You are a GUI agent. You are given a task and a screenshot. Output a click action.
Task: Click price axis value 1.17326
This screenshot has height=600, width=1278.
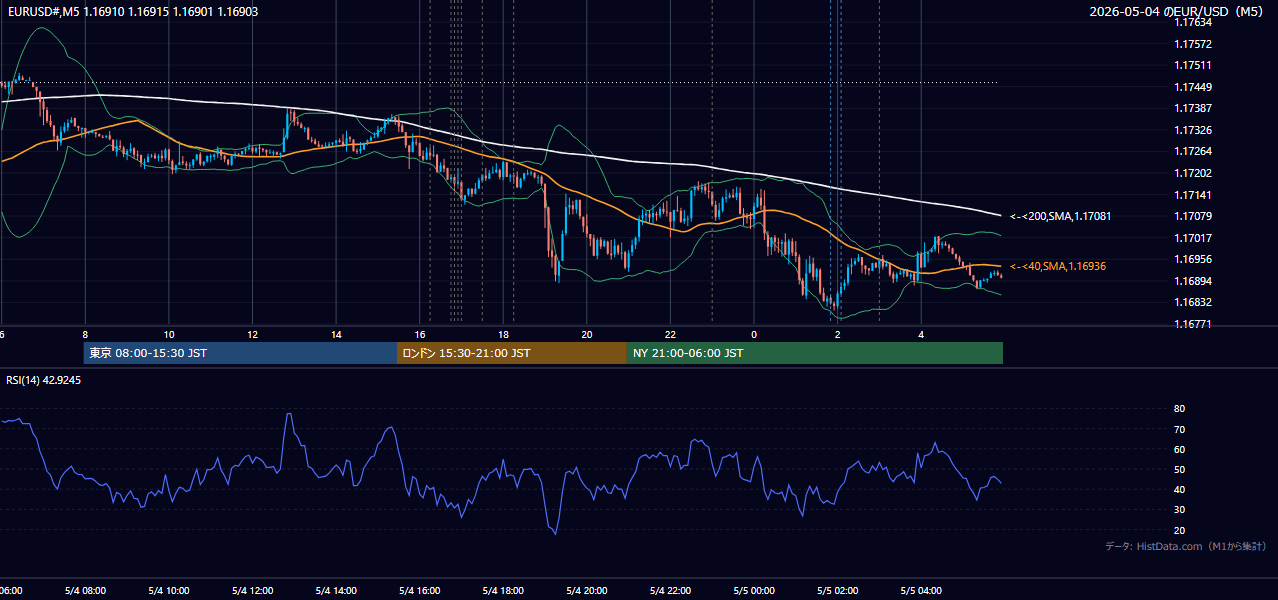pos(1191,130)
